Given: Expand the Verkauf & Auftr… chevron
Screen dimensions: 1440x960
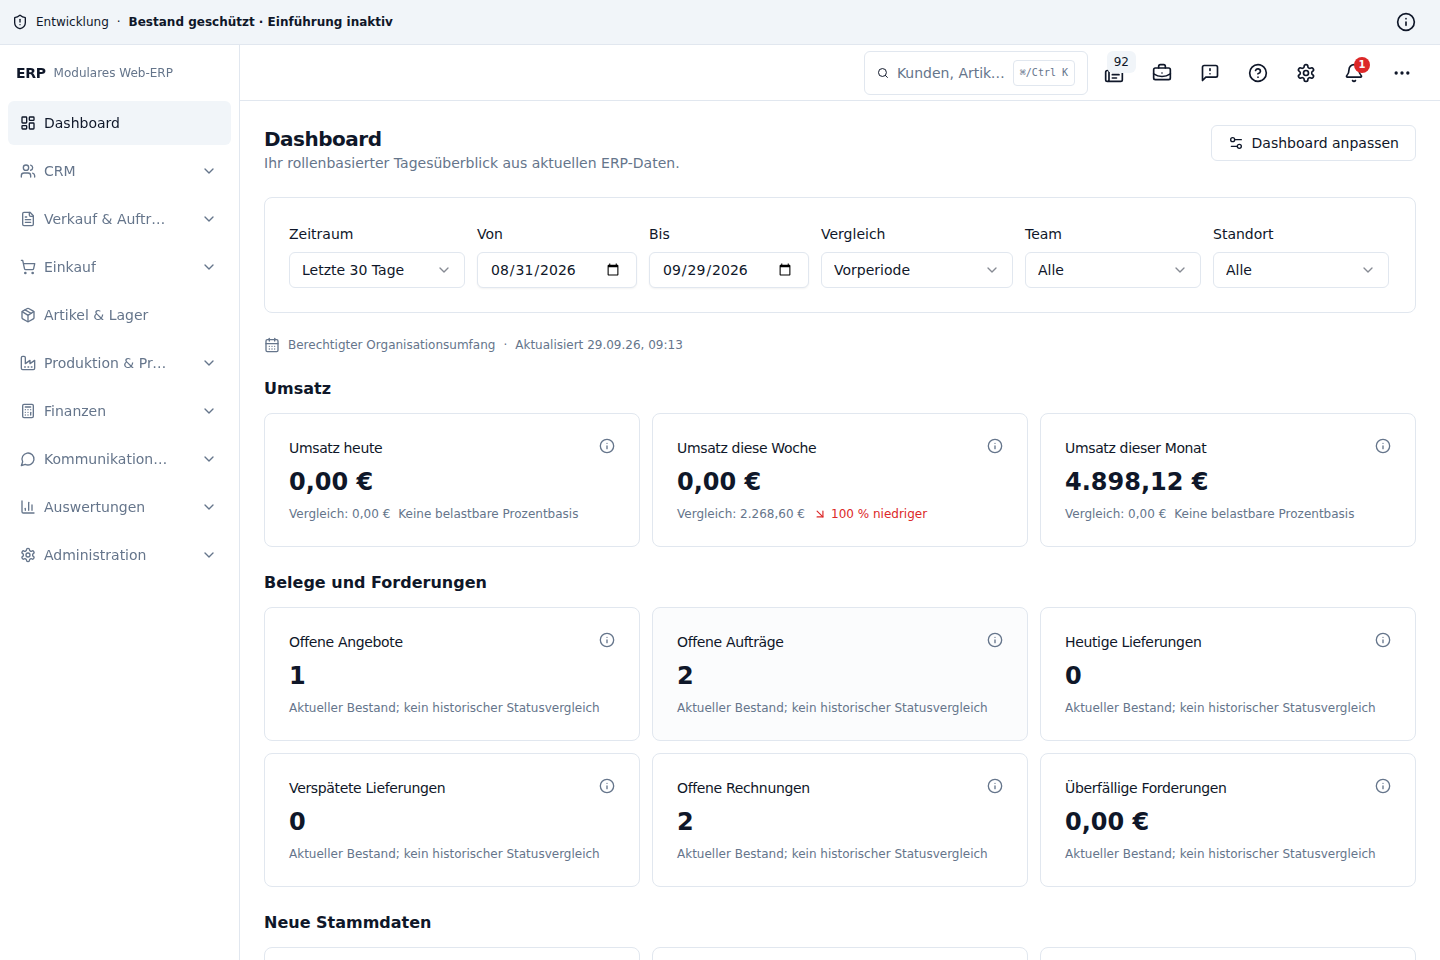Looking at the screenshot, I should [x=209, y=219].
